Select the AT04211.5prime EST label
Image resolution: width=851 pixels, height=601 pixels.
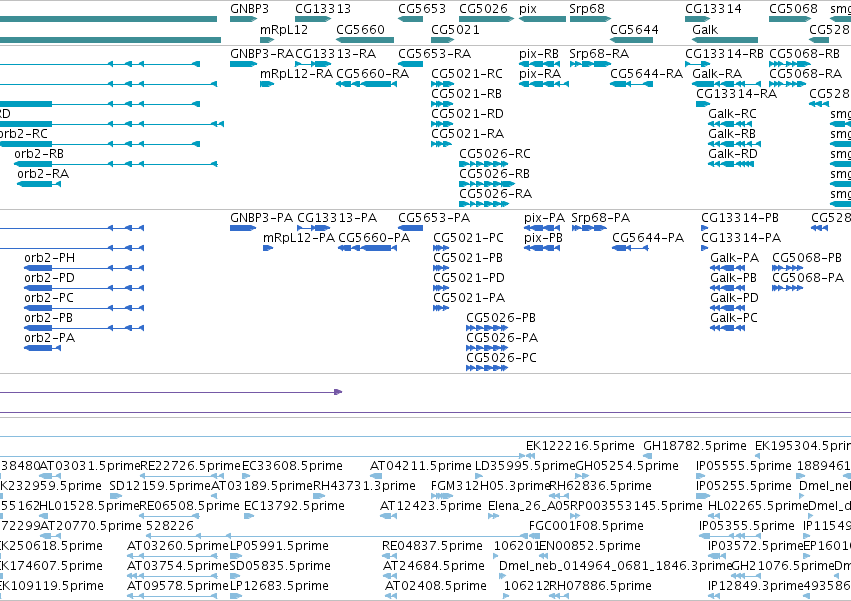421,466
